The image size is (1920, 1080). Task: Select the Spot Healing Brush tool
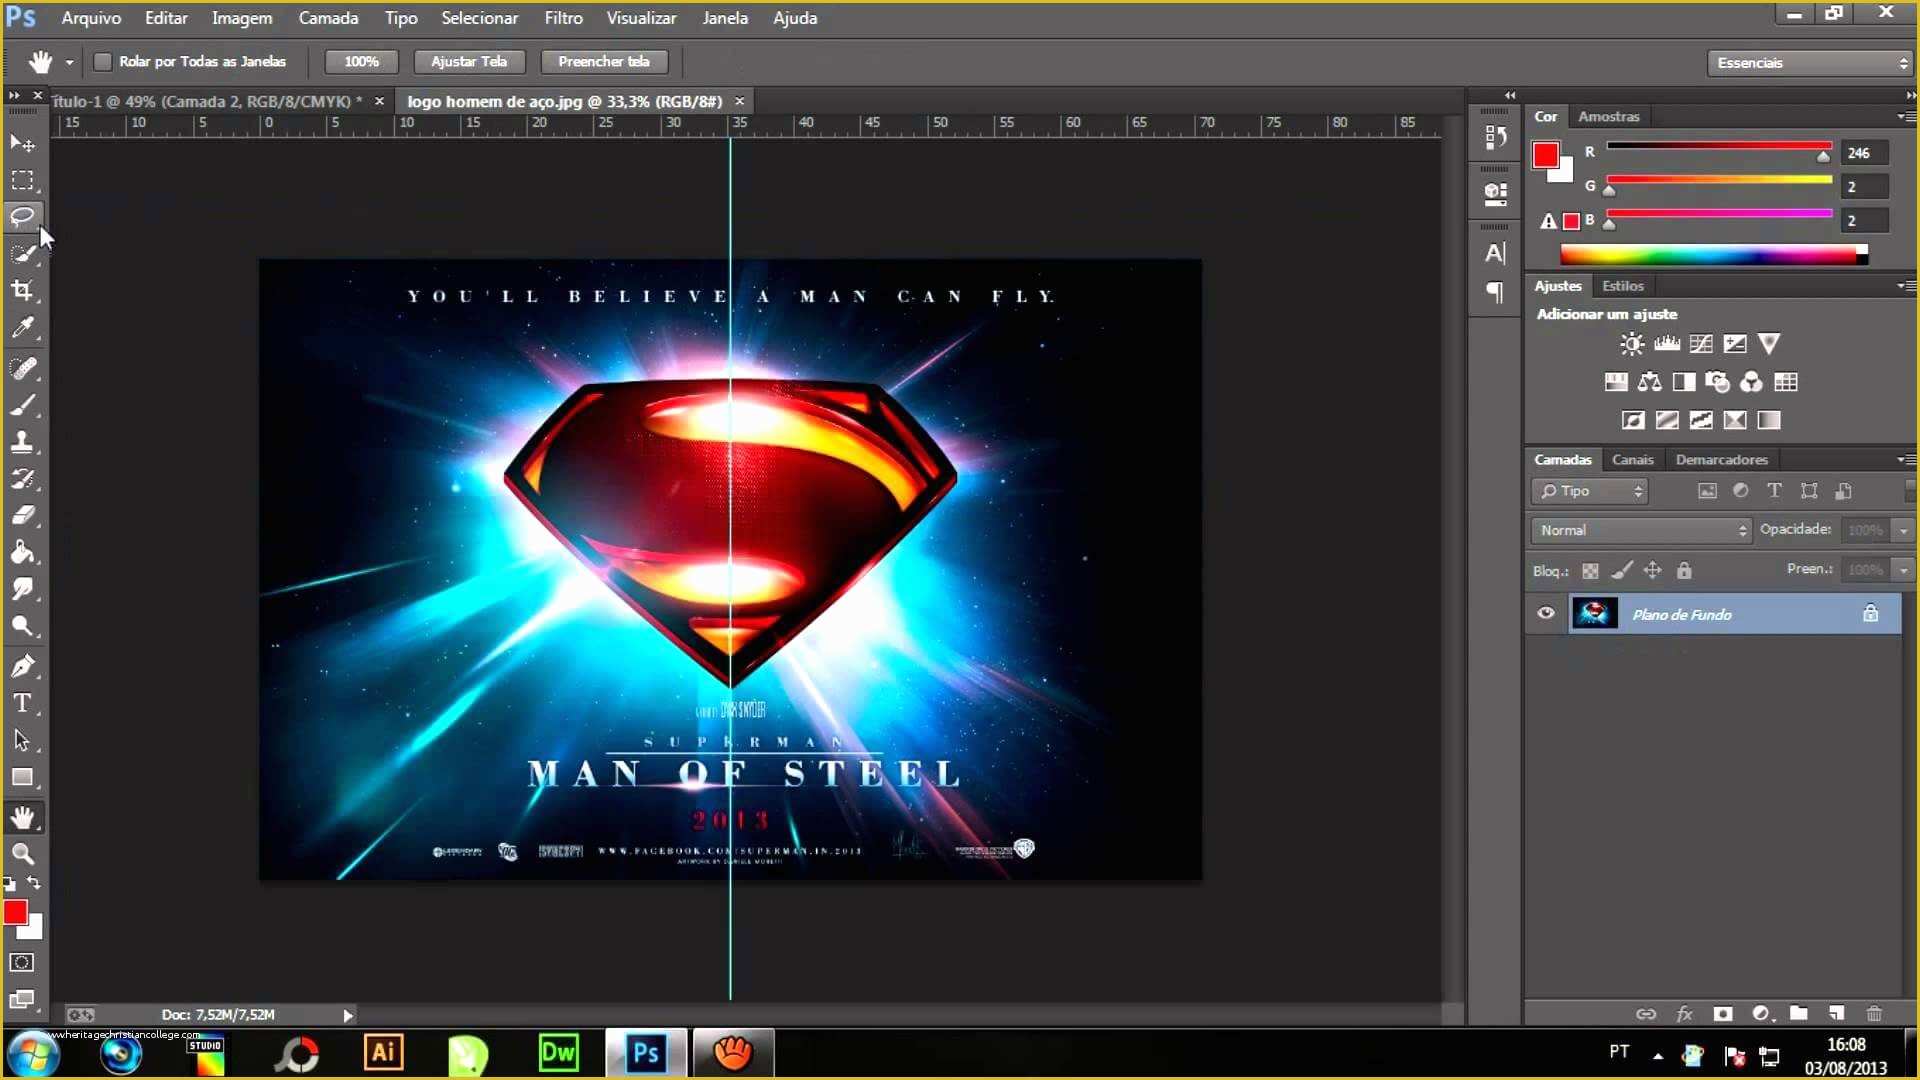coord(22,369)
